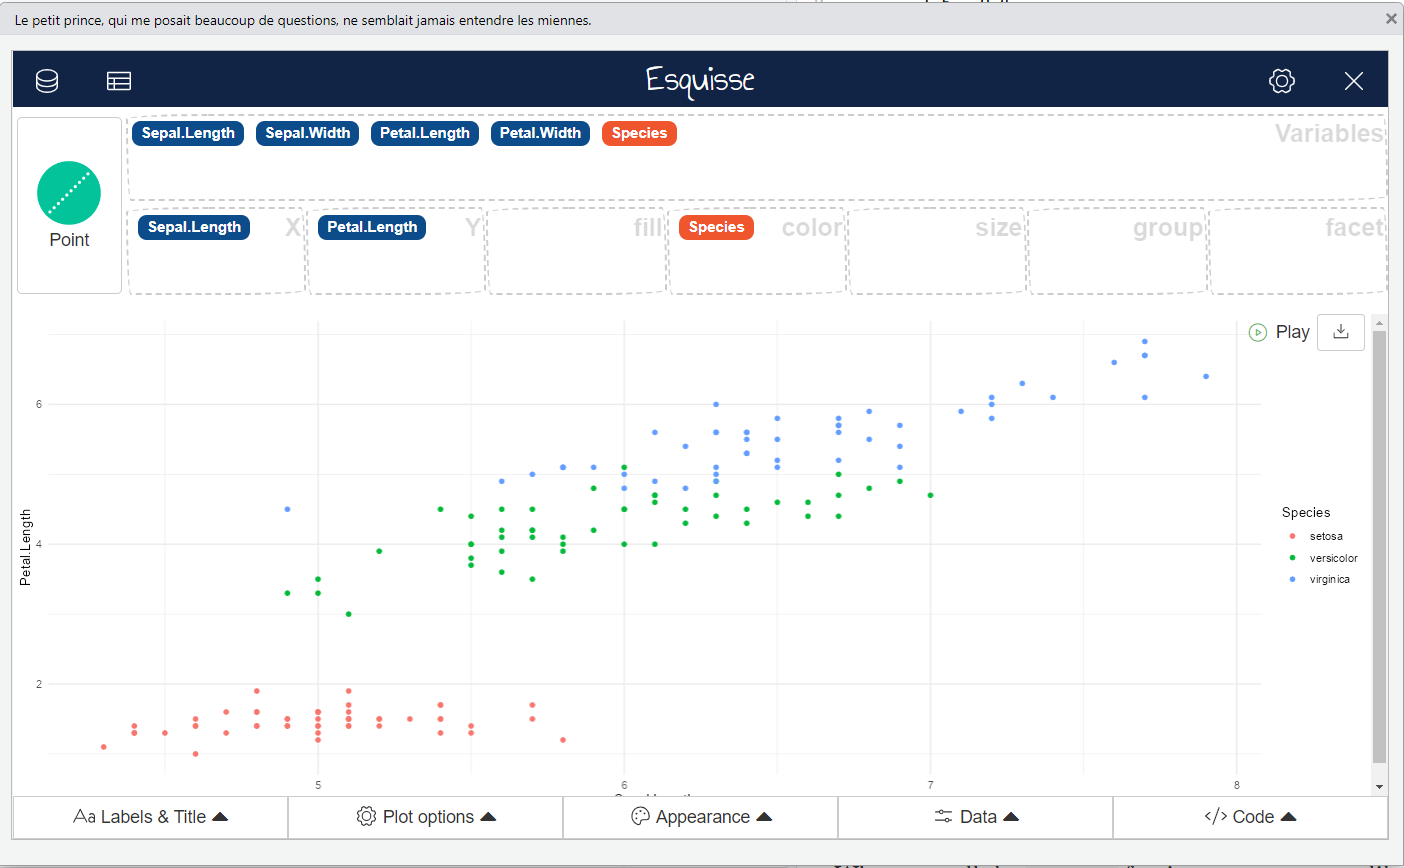This screenshot has width=1404, height=868.
Task: Open the Appearance dropdown
Action: click(x=701, y=817)
